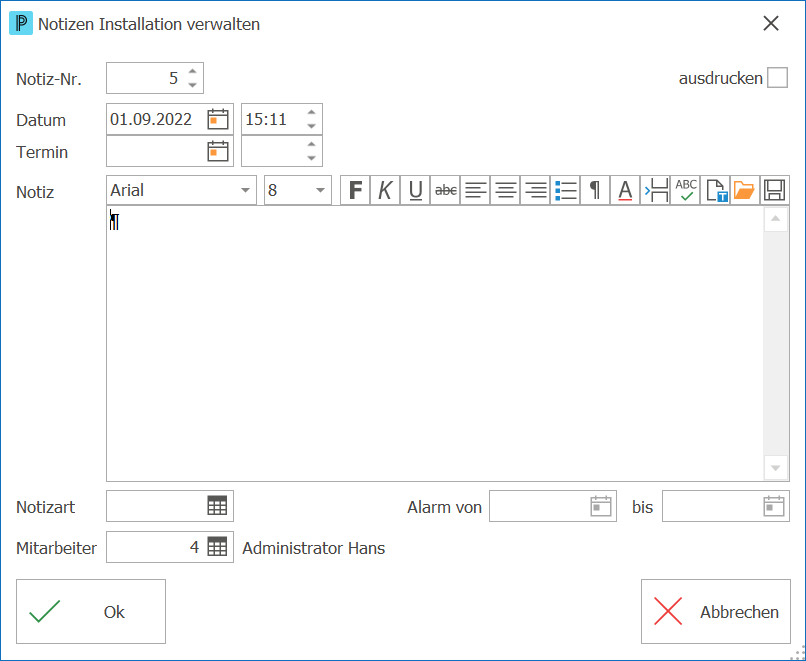Open the Datum calendar picker

(218, 119)
